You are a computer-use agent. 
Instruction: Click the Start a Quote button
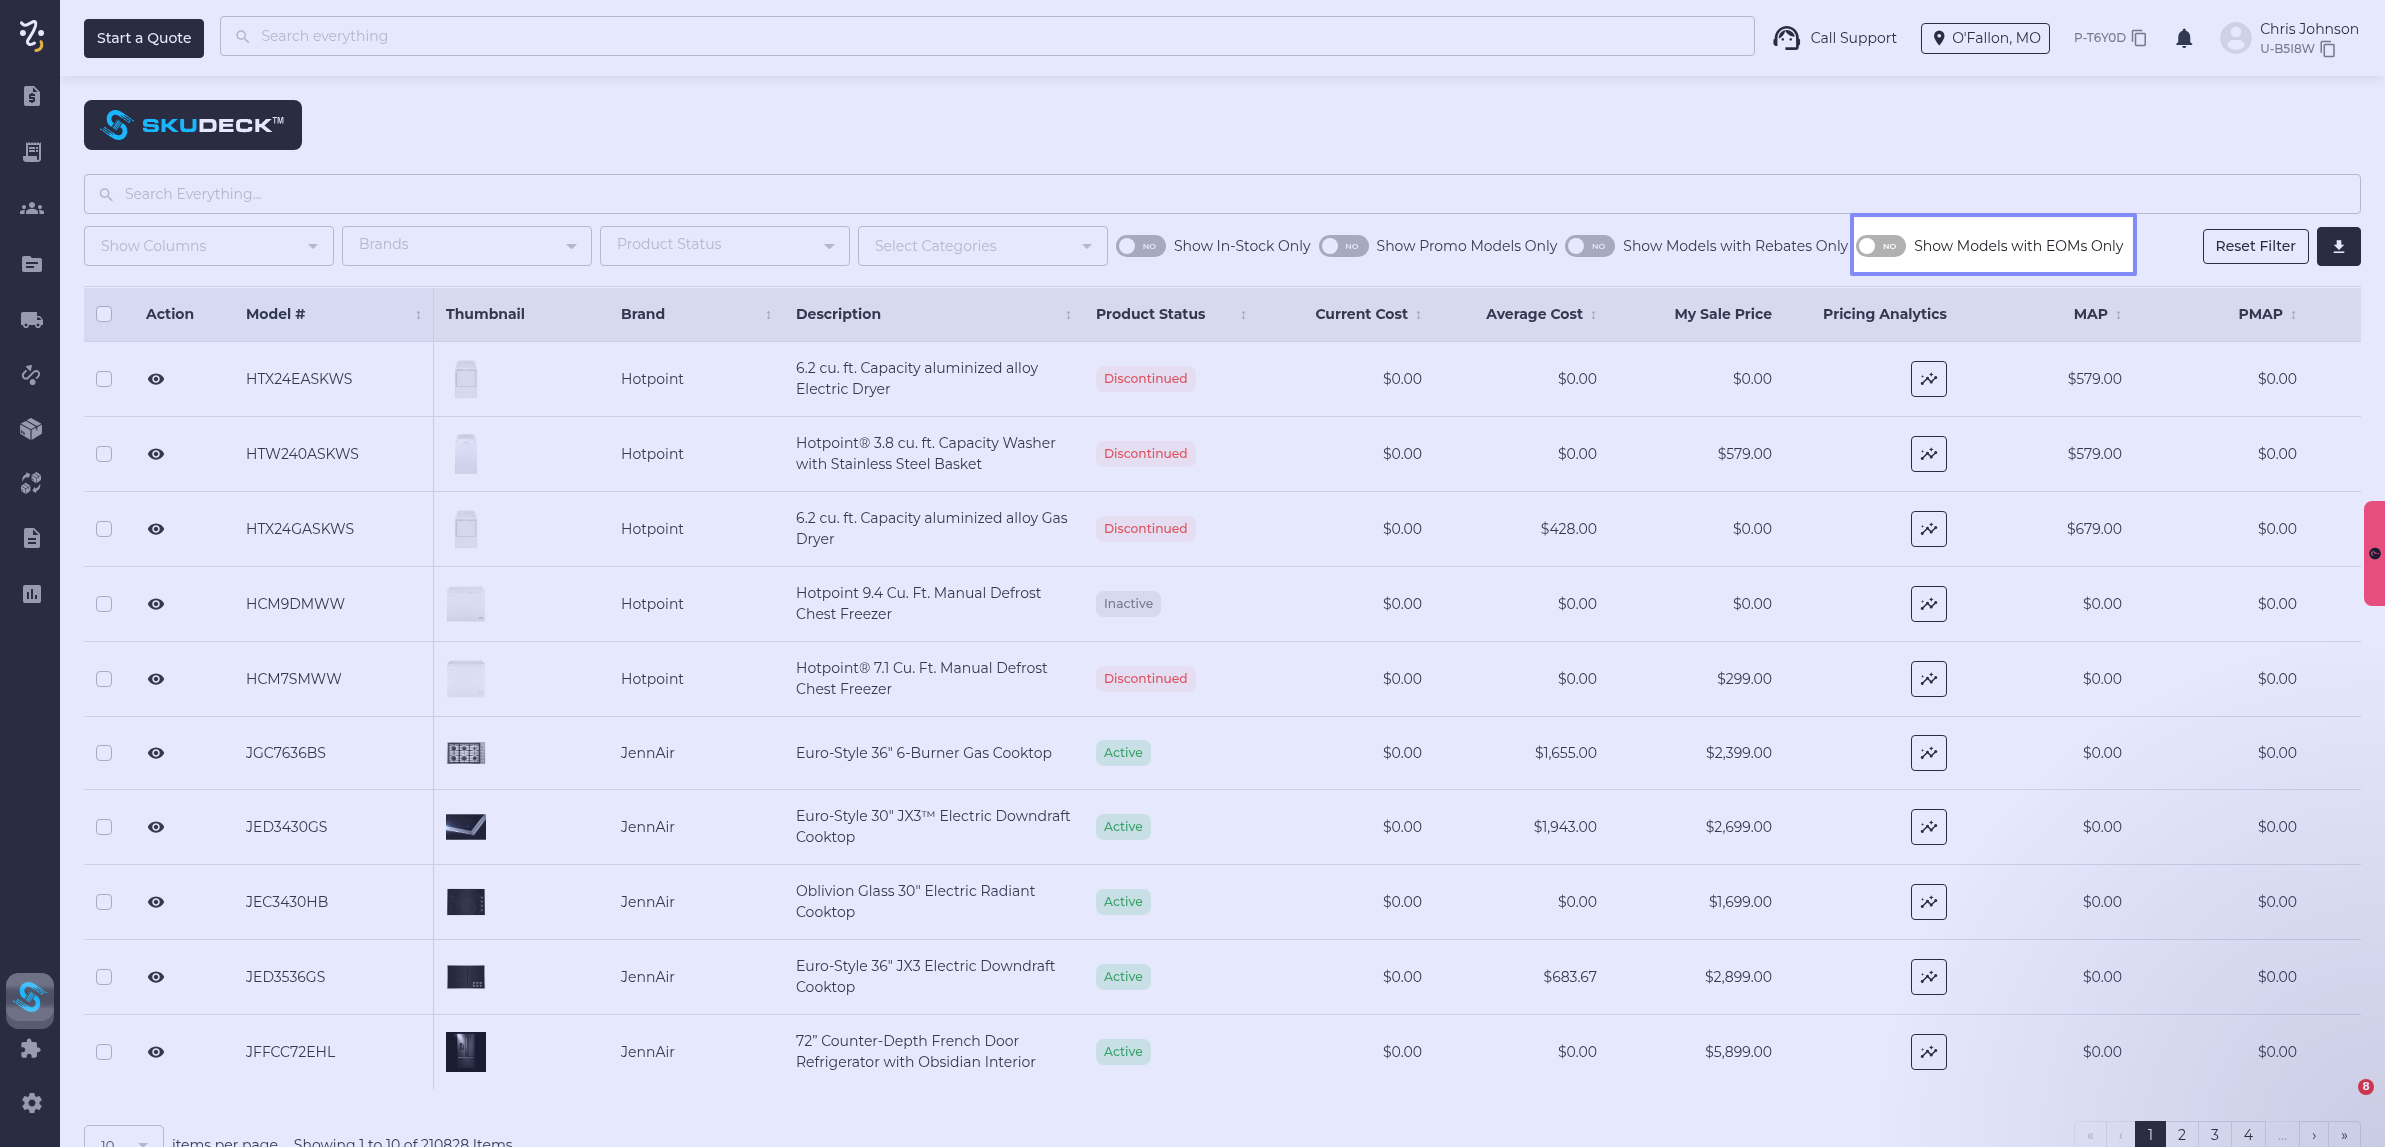[x=144, y=38]
